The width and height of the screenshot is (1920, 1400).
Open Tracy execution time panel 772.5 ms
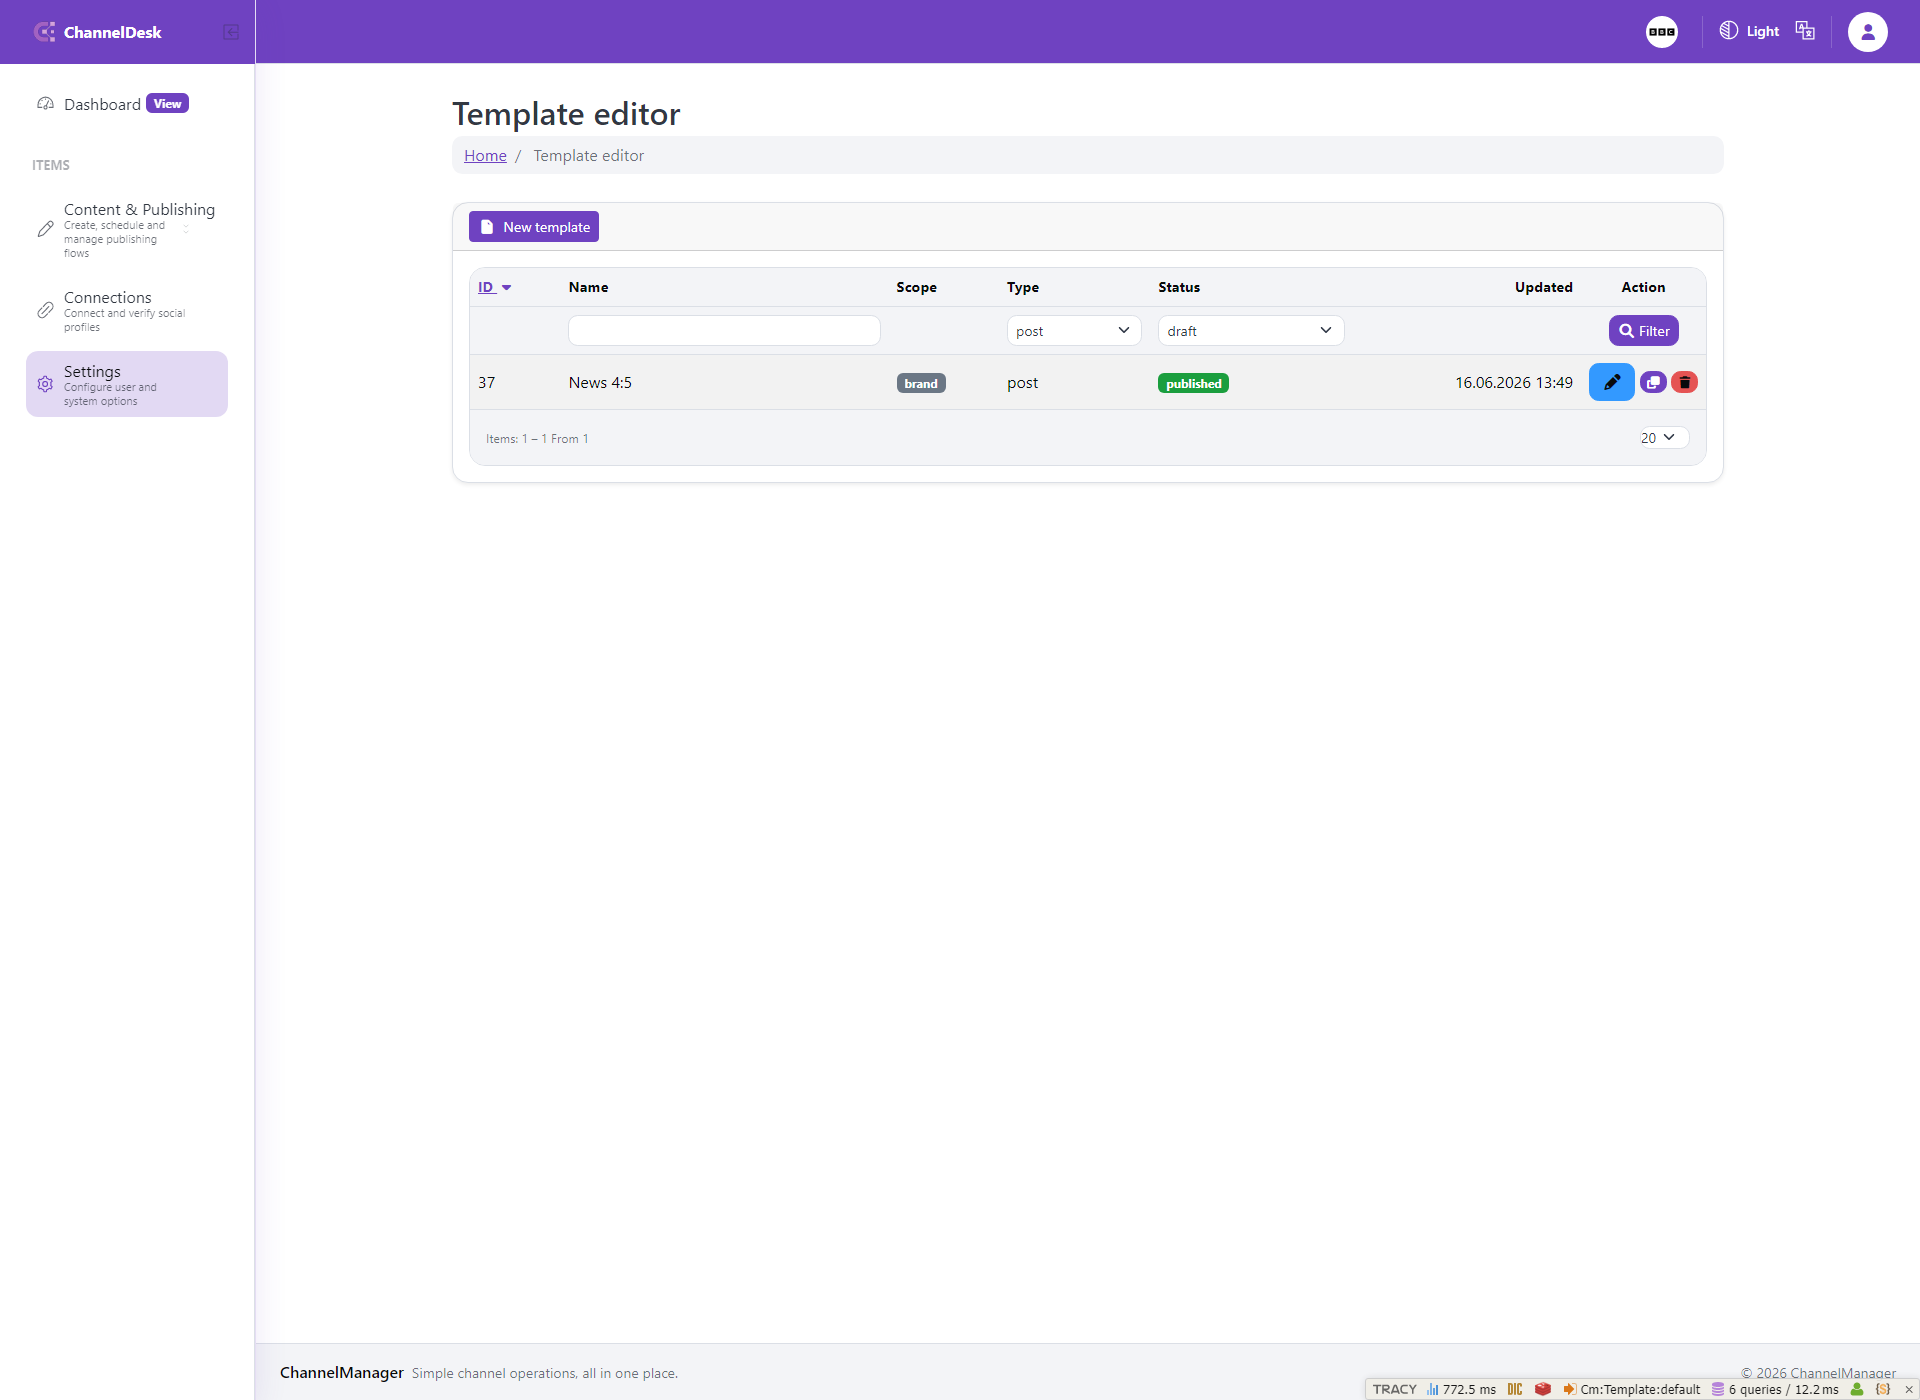1461,1389
